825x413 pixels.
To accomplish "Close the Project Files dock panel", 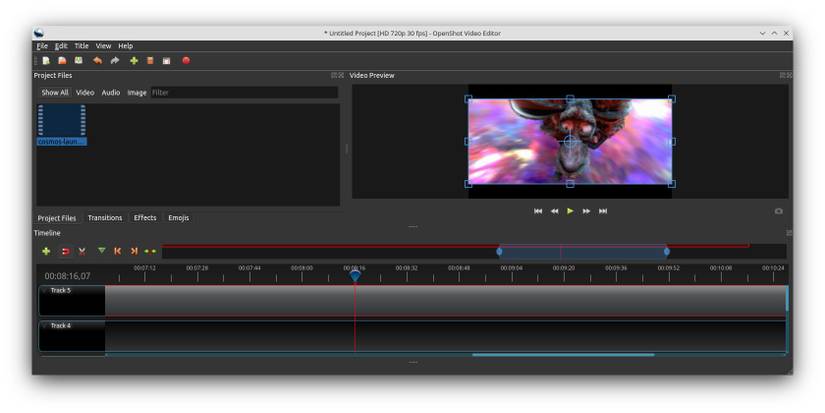I will coord(341,75).
